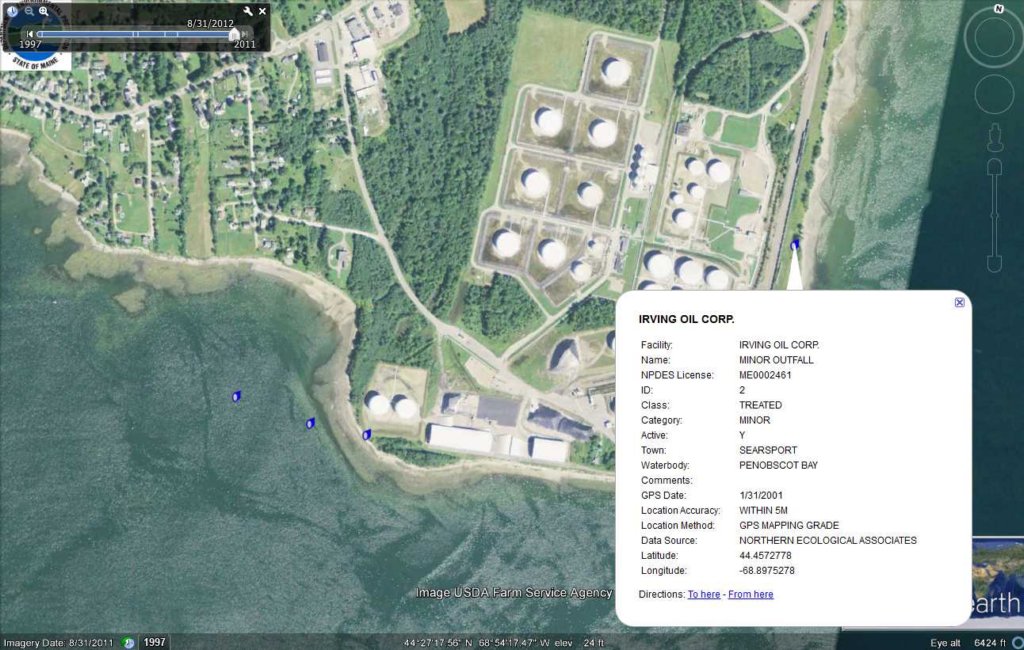Screen dimensions: 1024x650
Task: Click the Street View pegman icon
Action: coord(995,137)
